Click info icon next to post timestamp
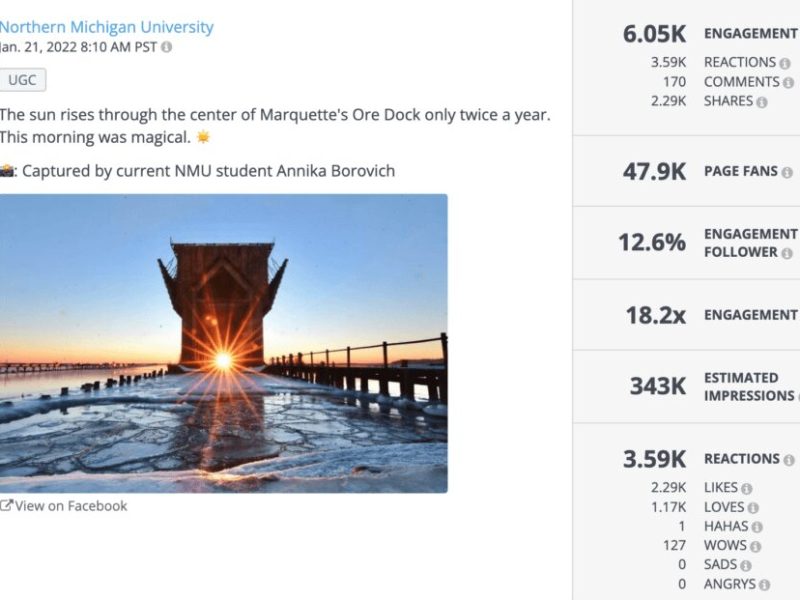Image resolution: width=800 pixels, height=600 pixels. coord(167,47)
